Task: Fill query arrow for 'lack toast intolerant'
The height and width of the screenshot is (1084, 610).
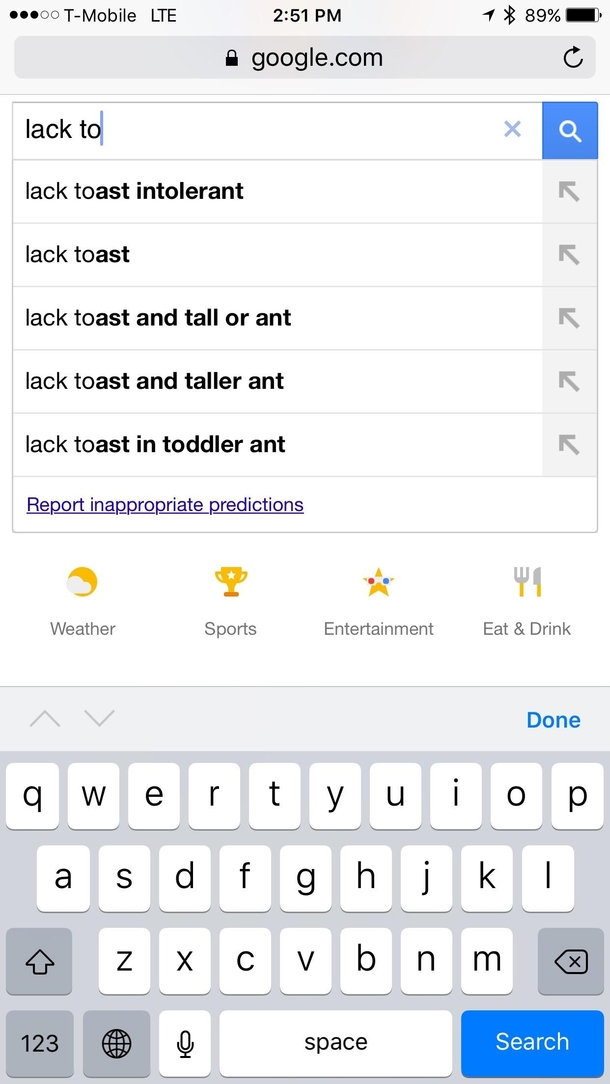Action: [569, 191]
